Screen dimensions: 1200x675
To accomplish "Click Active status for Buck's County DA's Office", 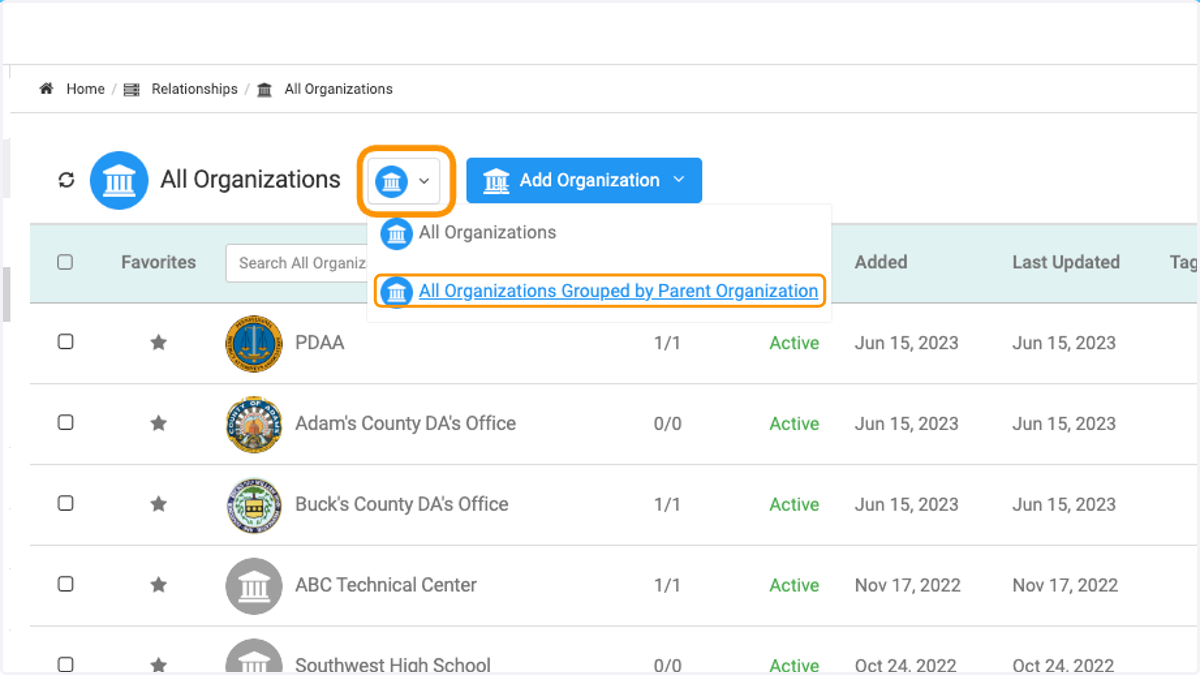I will 794,505.
